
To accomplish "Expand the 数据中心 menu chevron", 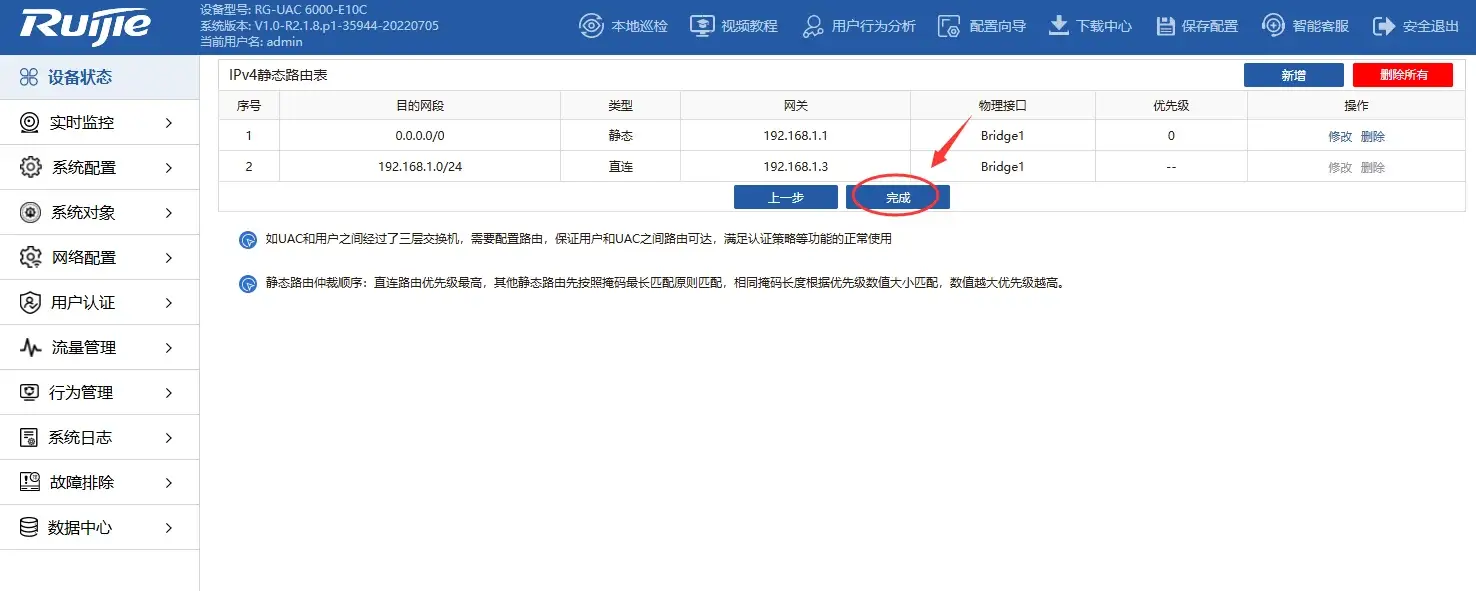I will pyautogui.click(x=168, y=527).
